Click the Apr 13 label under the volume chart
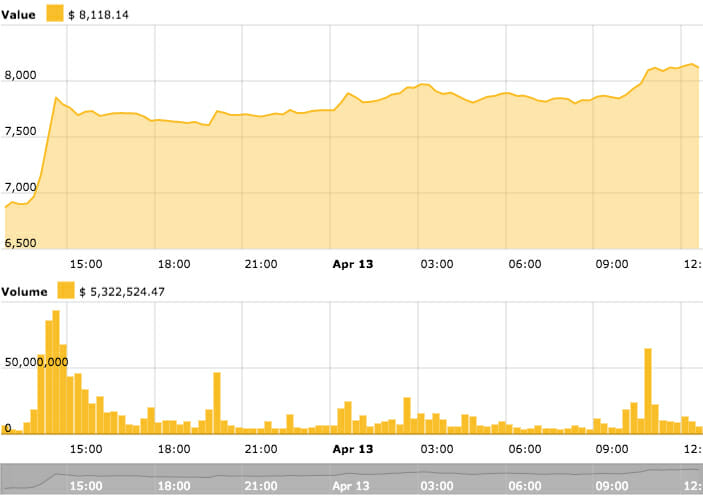703x500 pixels. [x=353, y=449]
